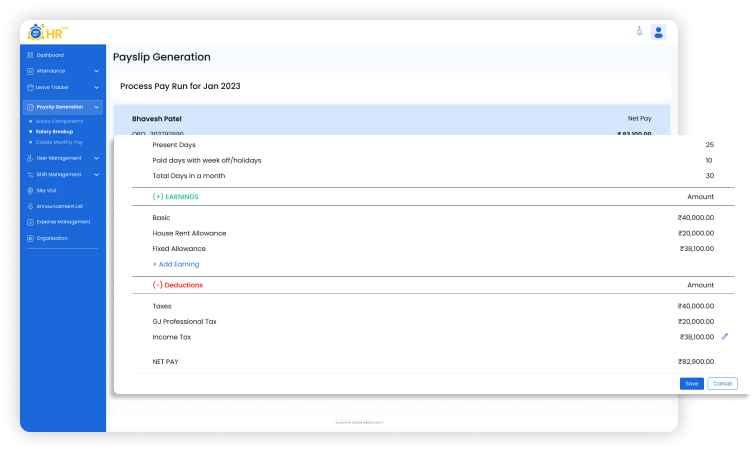
Task: Click the HR logo in the header
Action: (47, 32)
